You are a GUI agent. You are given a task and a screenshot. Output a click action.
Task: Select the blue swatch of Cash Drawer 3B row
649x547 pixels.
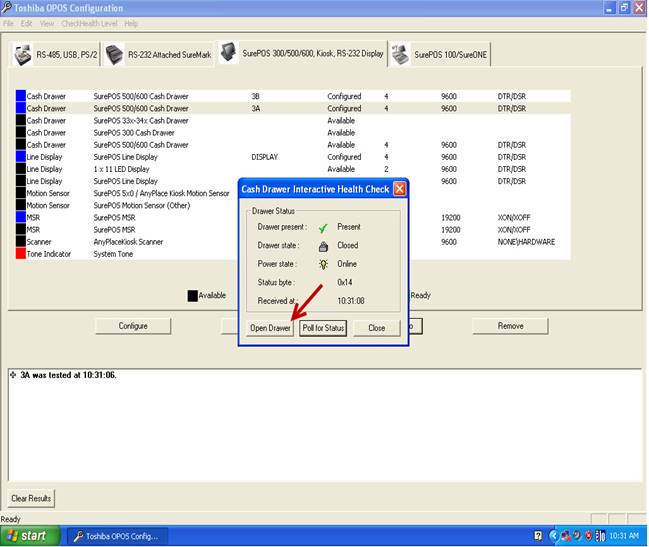20,96
